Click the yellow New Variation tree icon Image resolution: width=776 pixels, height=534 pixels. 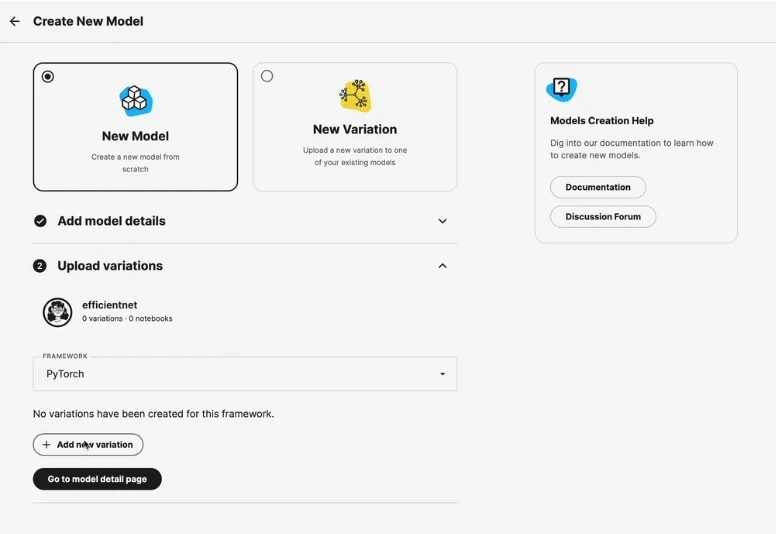(x=355, y=96)
